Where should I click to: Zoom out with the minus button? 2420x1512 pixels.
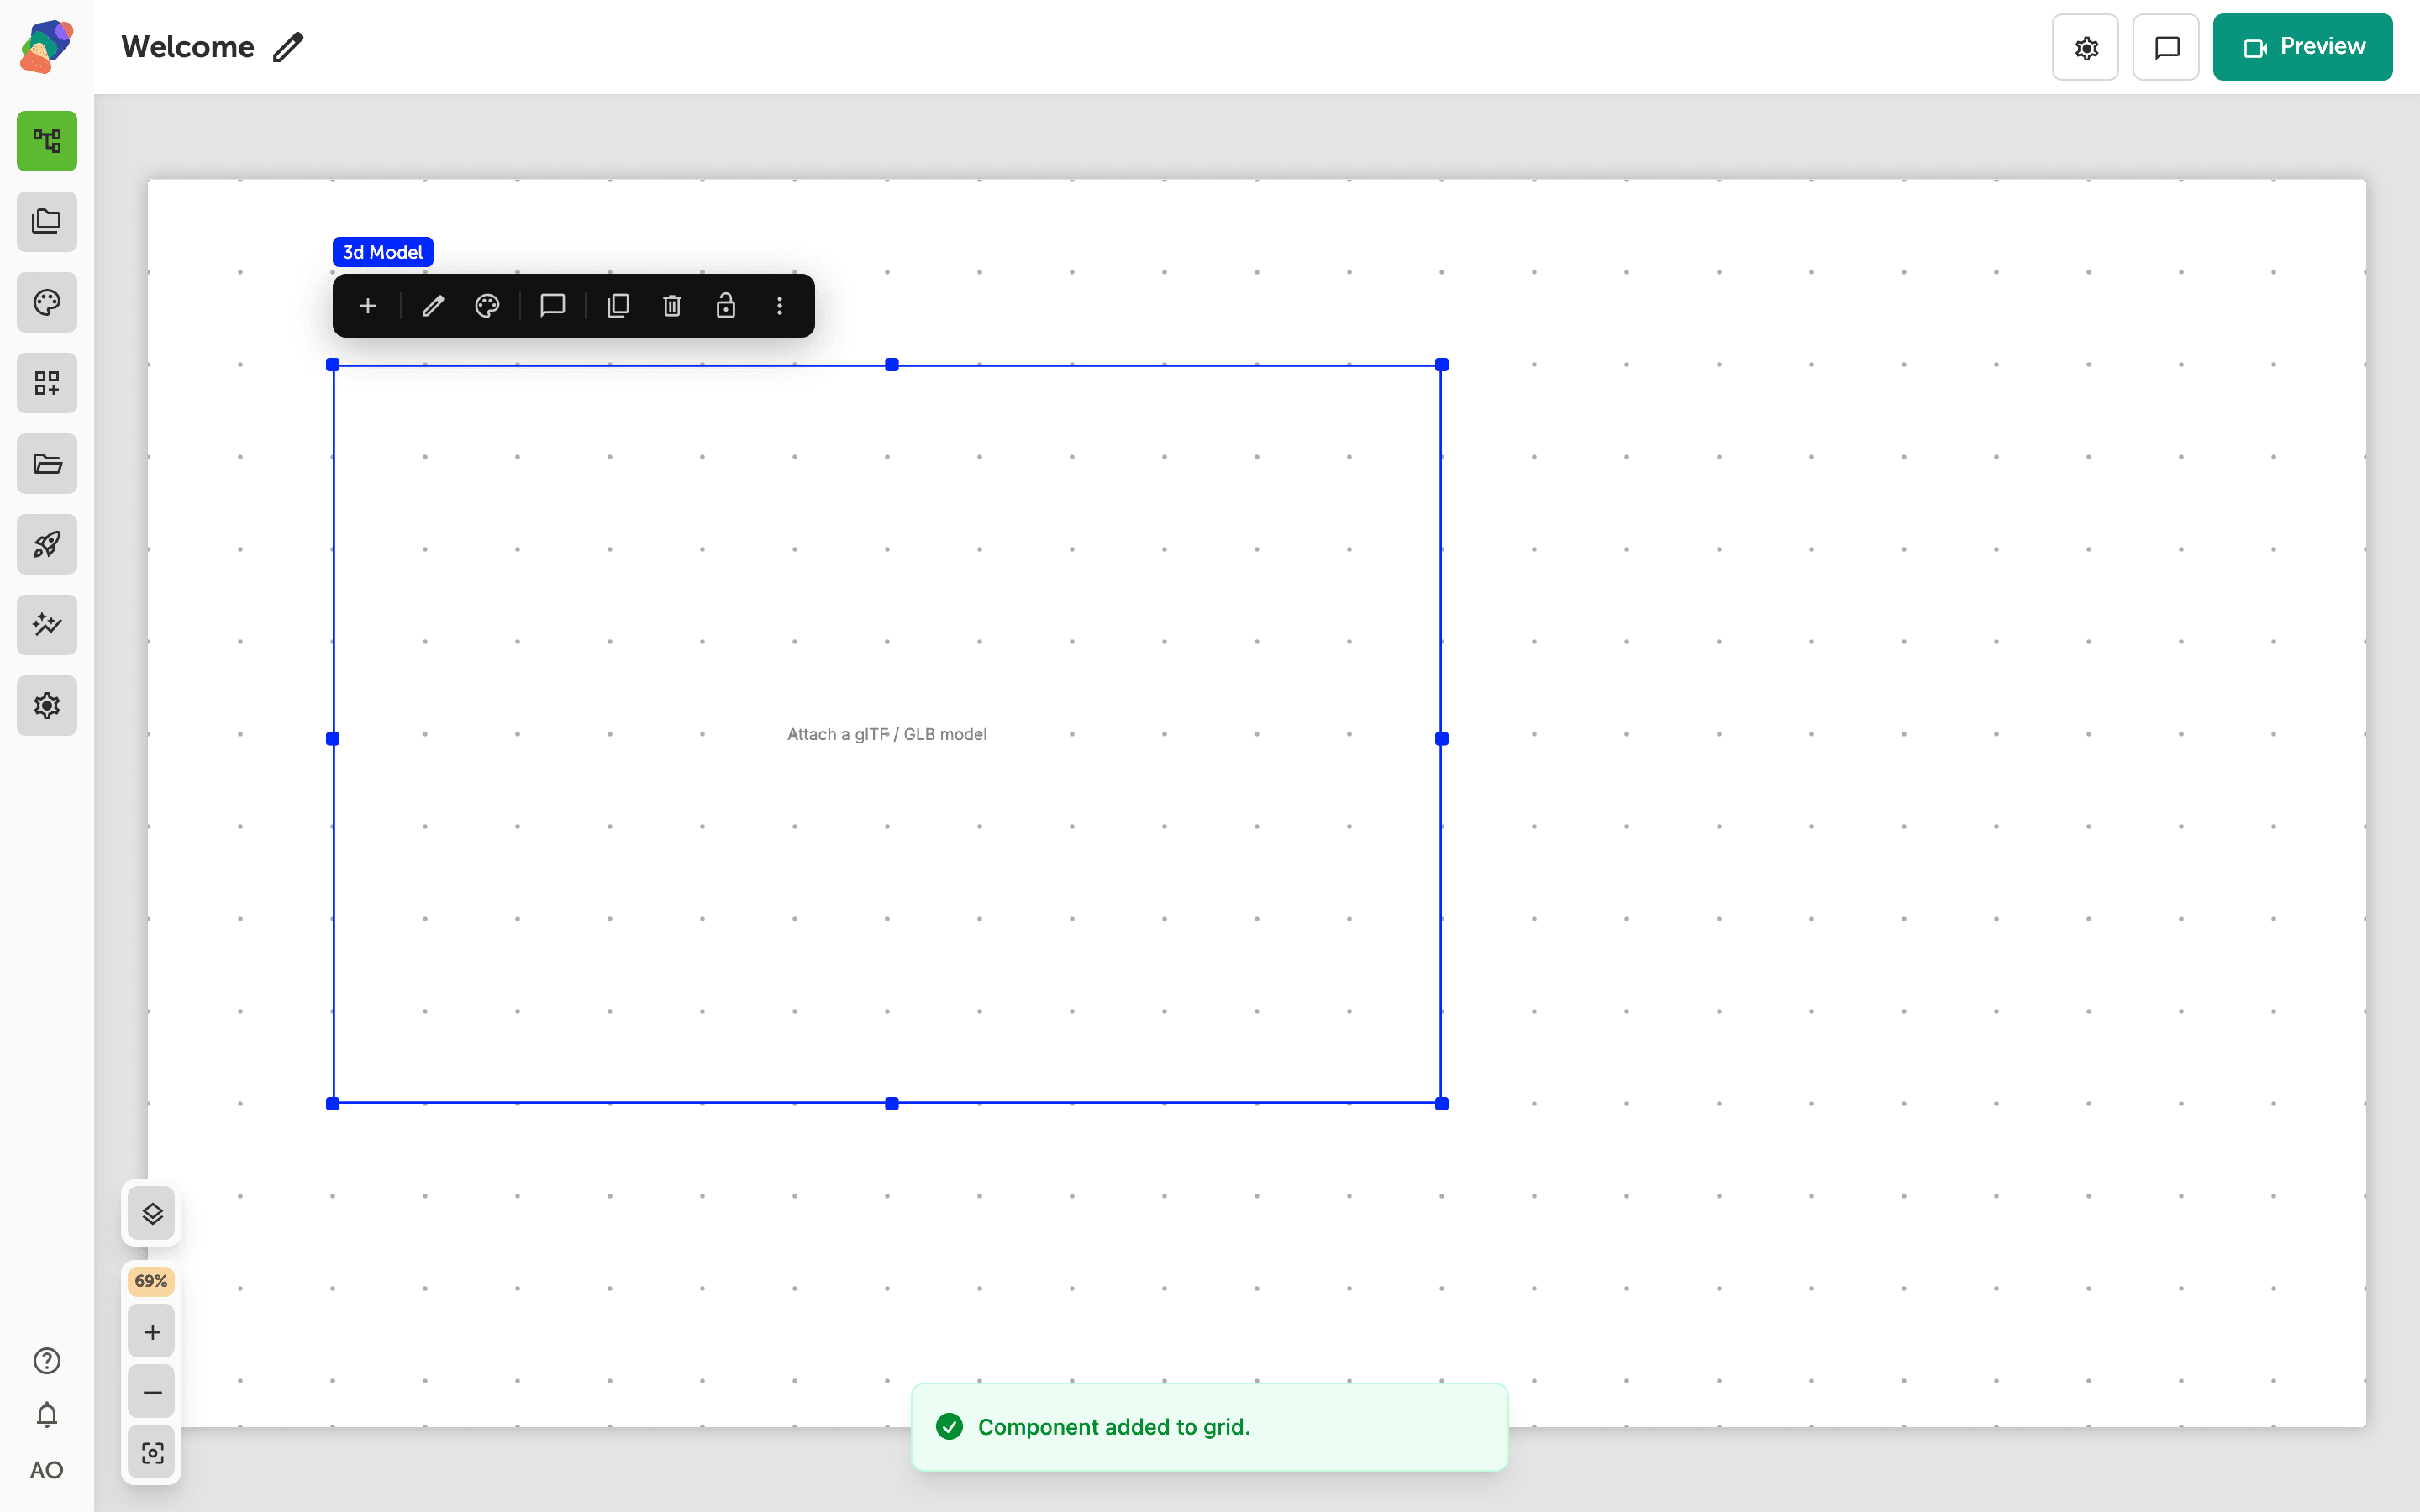click(152, 1392)
